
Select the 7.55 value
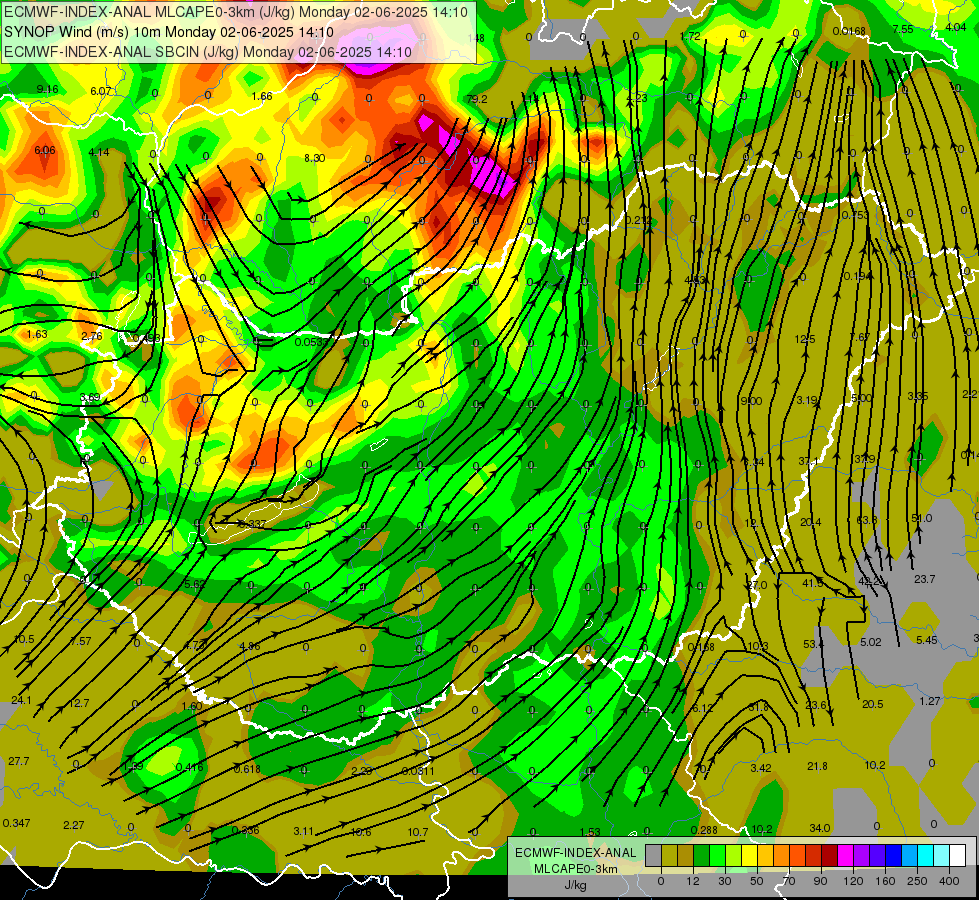tap(903, 29)
